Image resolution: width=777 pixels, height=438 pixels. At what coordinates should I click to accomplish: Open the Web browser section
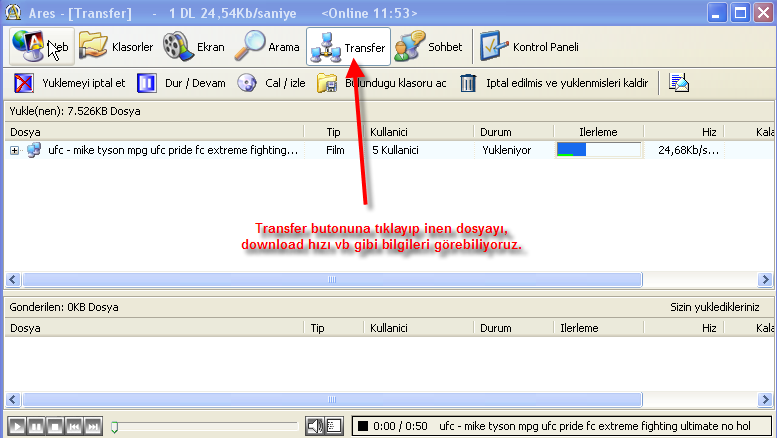(38, 47)
